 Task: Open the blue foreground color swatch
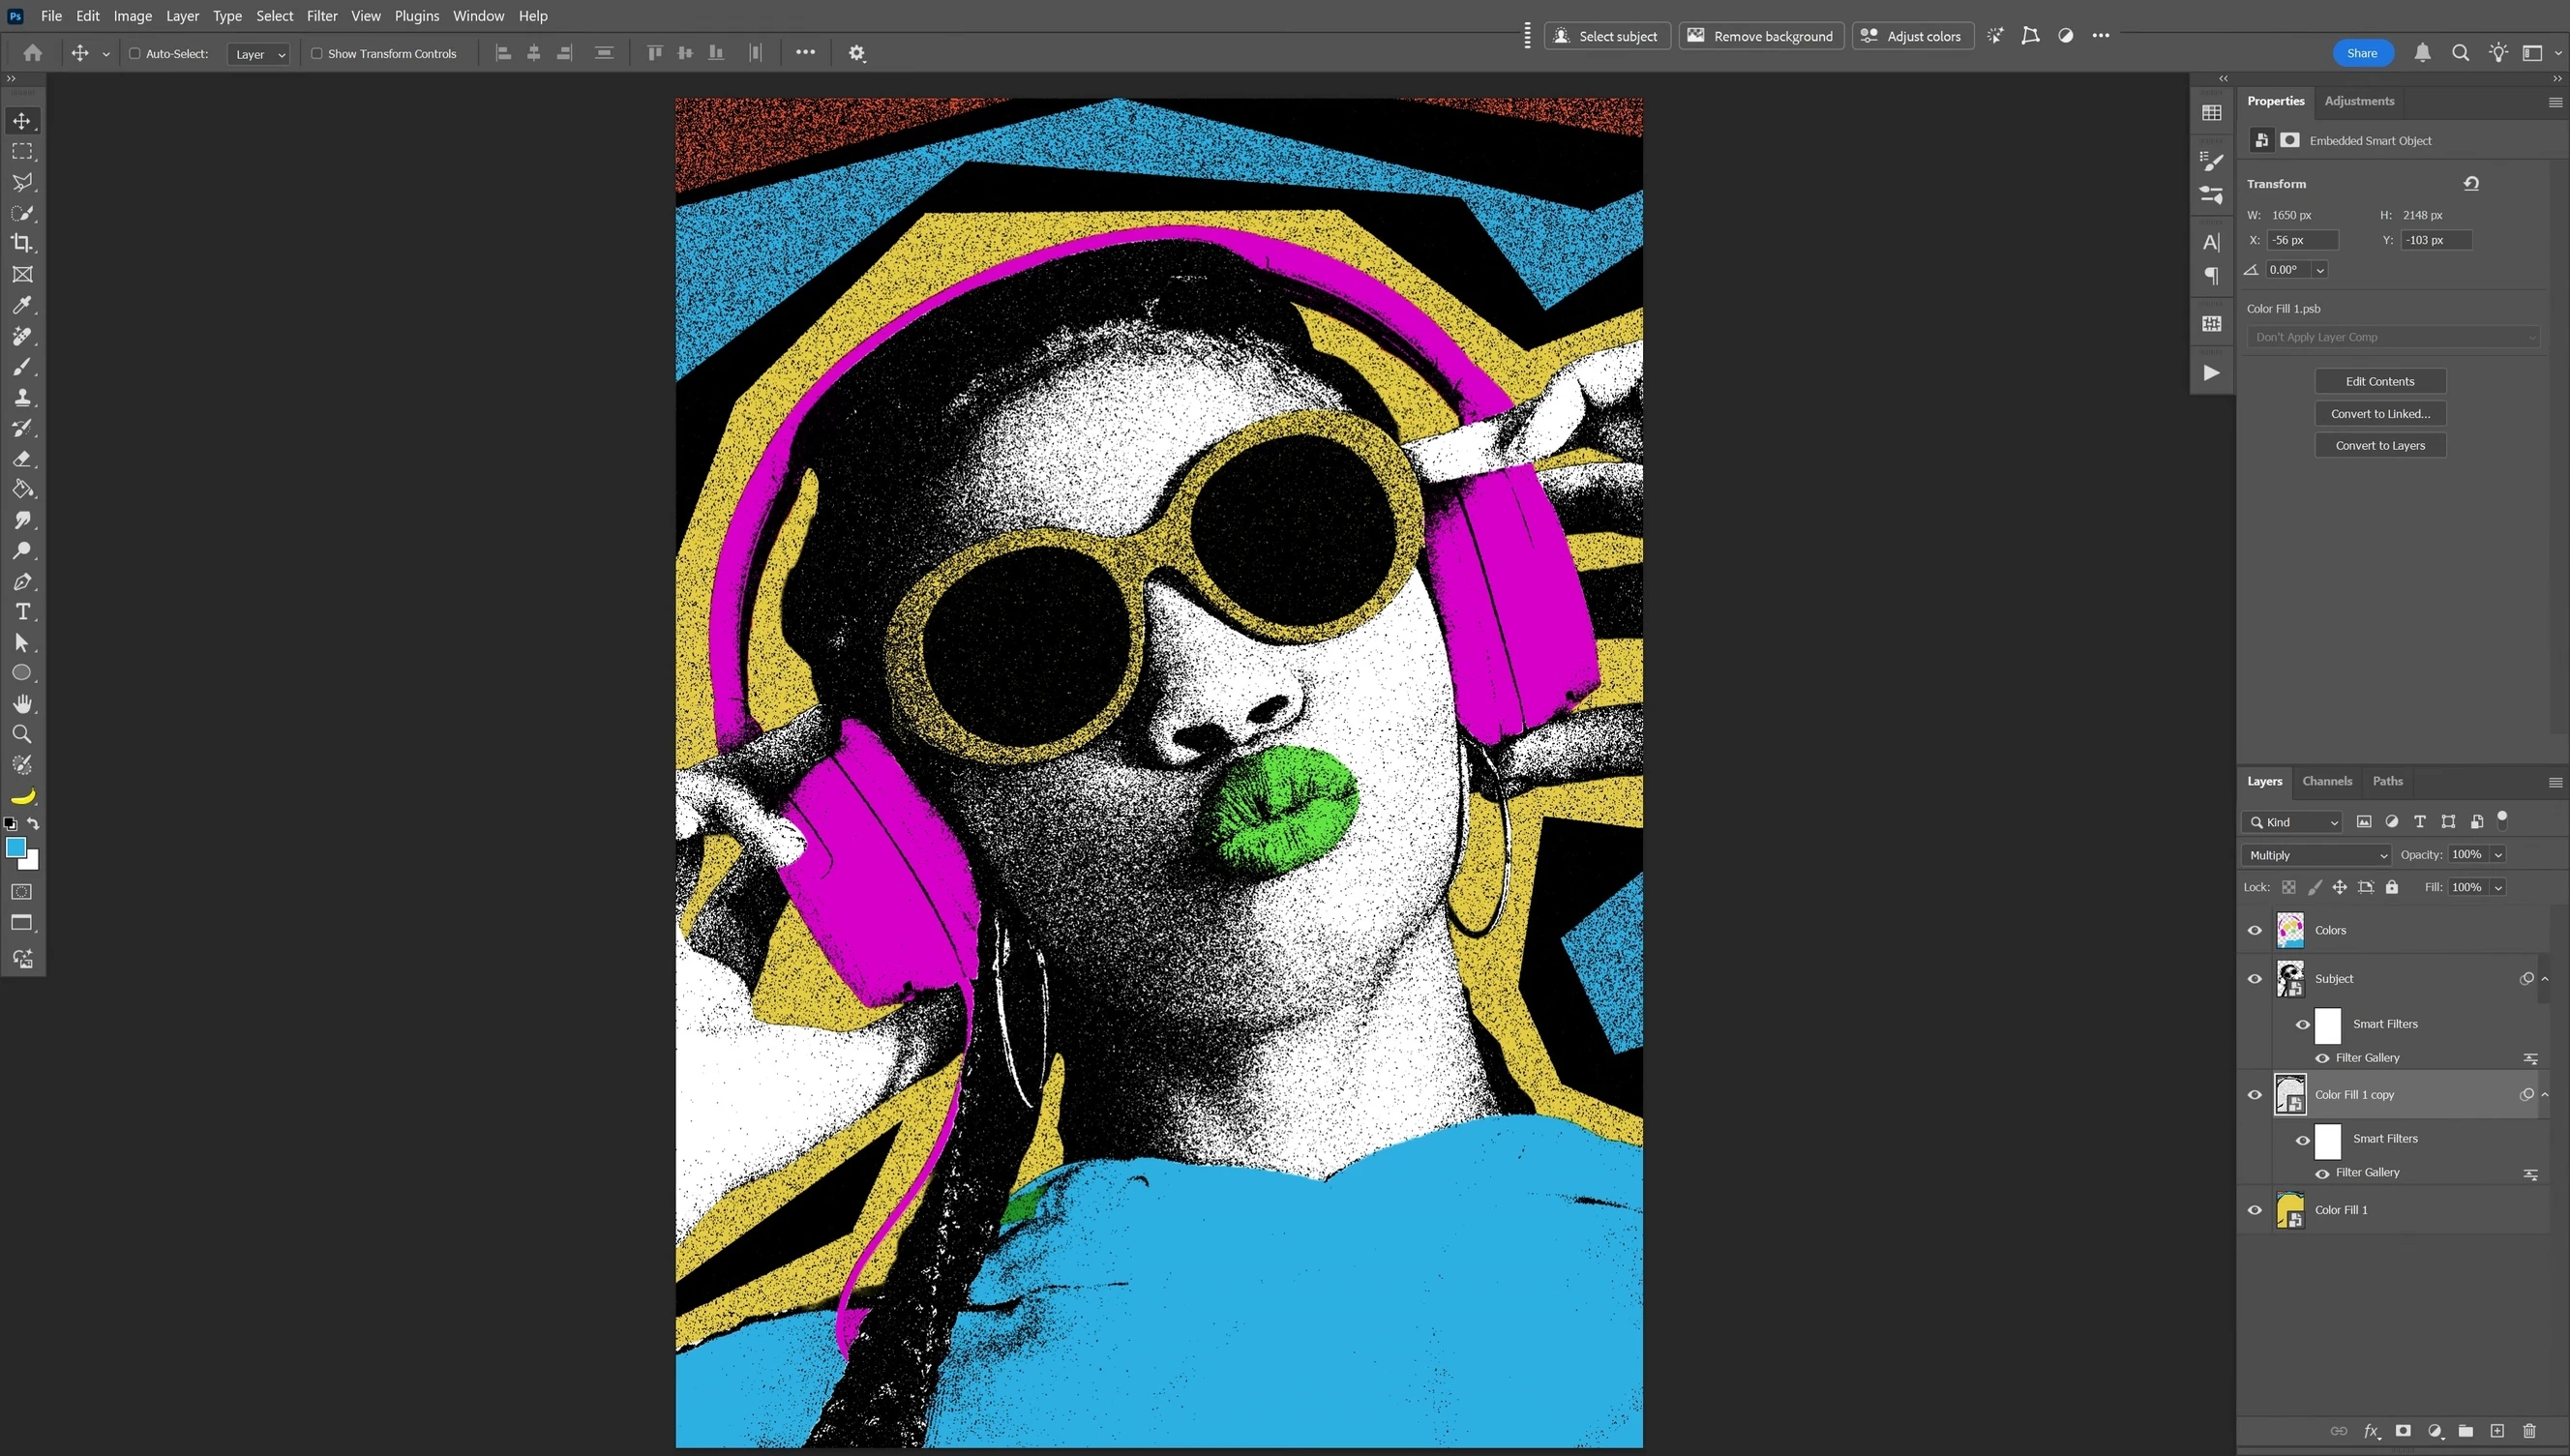click(15, 848)
